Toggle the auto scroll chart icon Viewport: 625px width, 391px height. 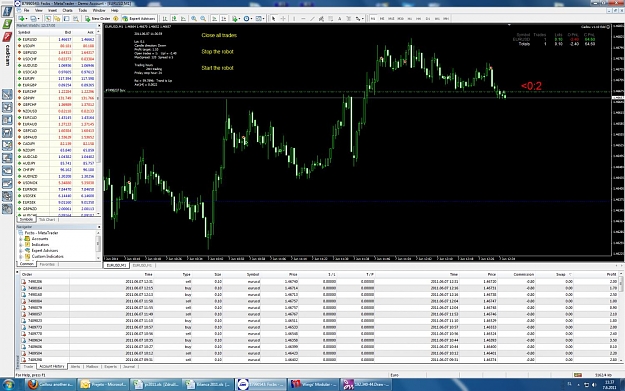pyautogui.click(x=214, y=18)
